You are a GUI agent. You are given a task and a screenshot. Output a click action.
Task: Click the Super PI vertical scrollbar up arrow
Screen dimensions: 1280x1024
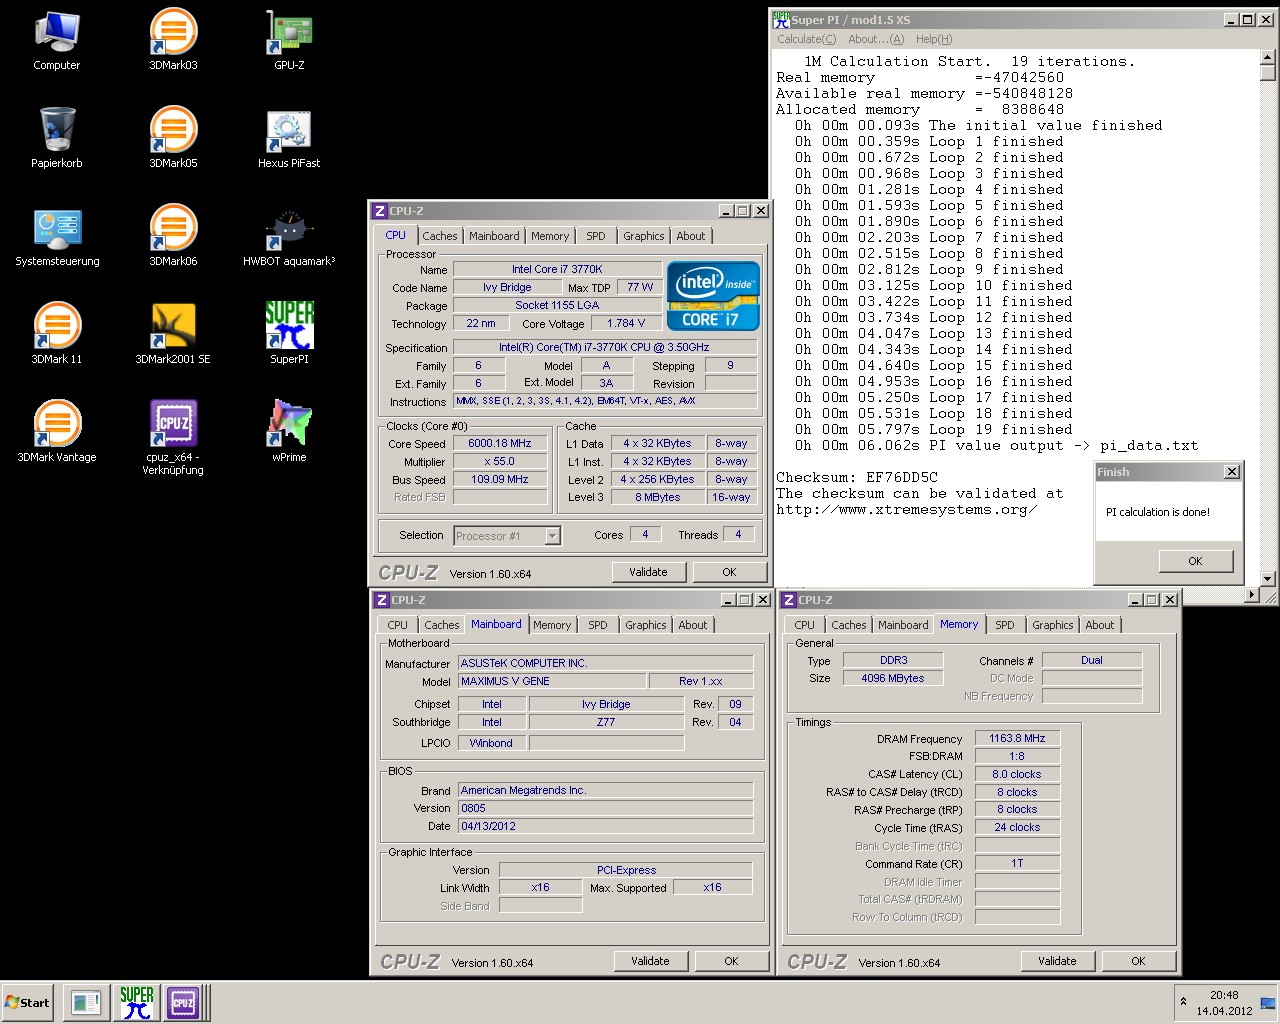pyautogui.click(x=1268, y=56)
